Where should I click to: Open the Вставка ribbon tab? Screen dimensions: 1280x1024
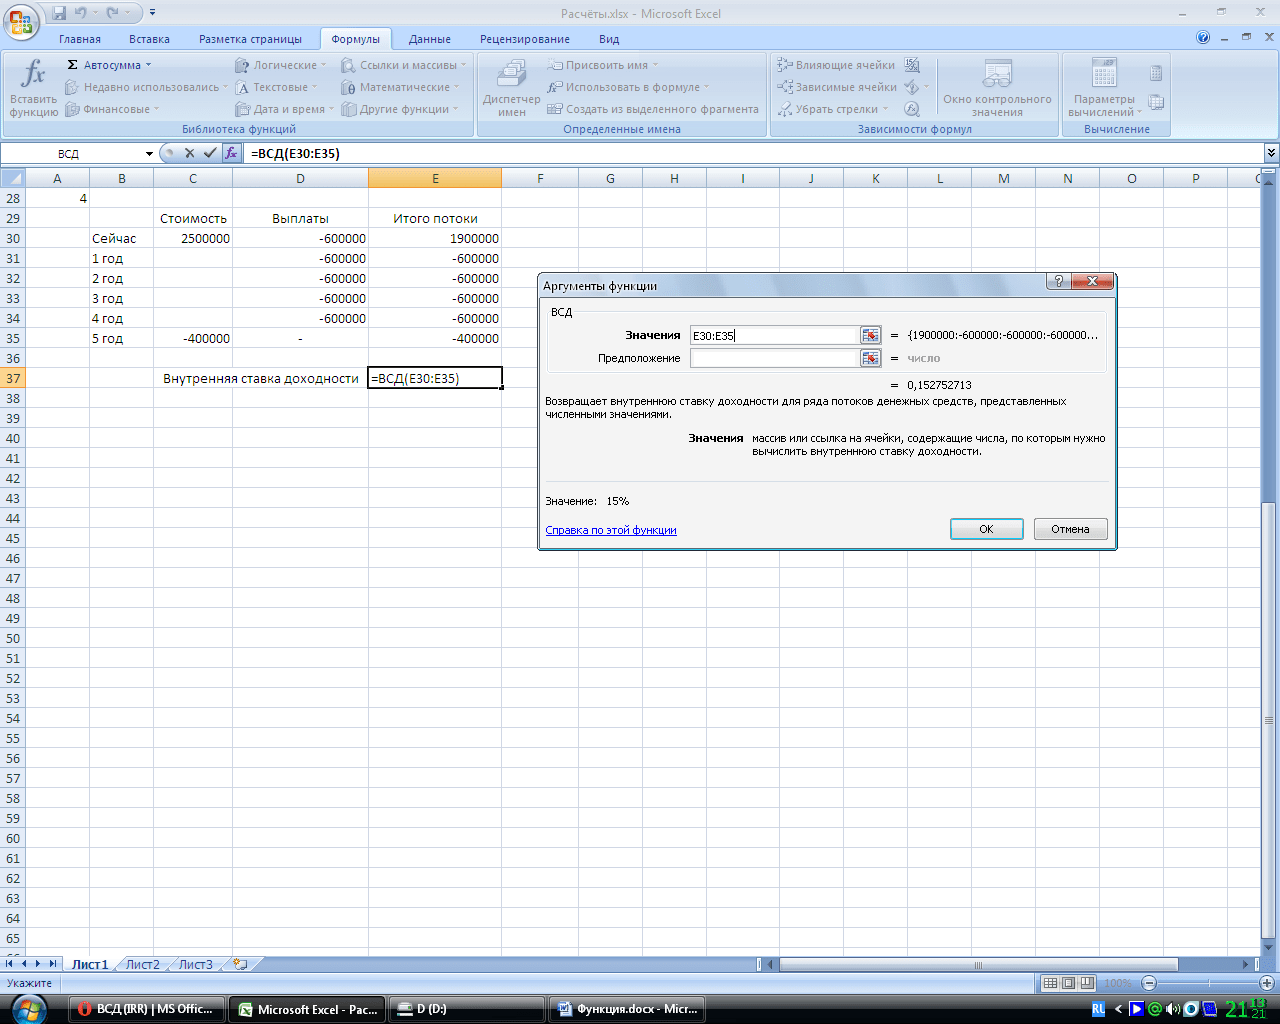149,39
